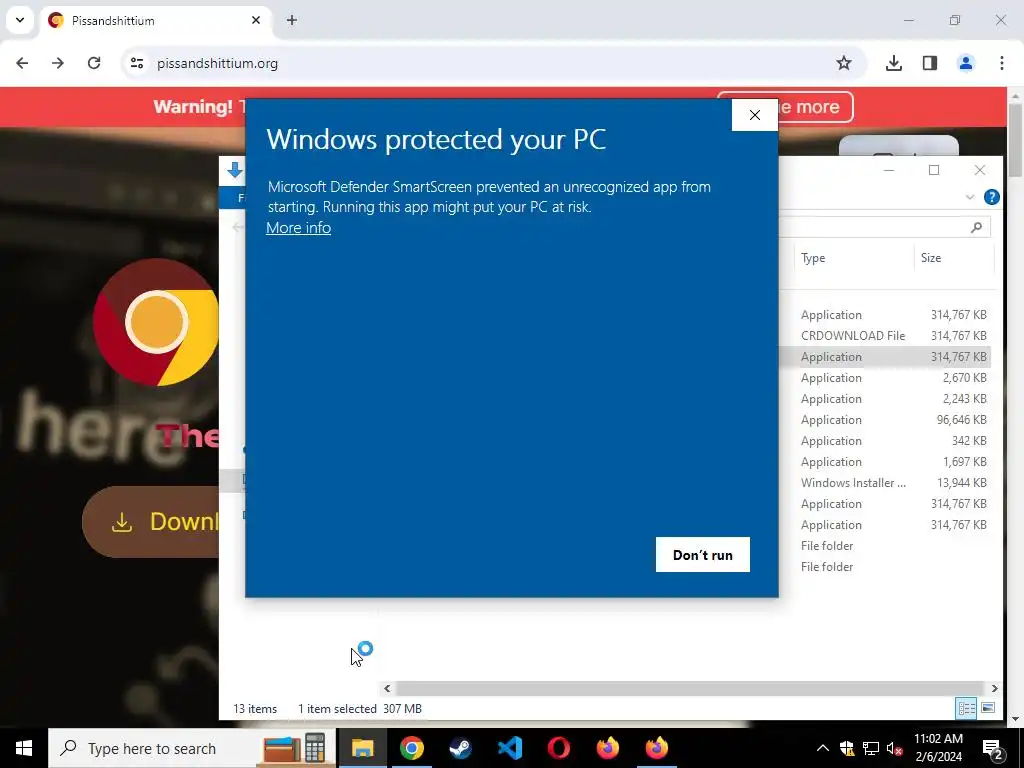Open Chrome from the taskbar

coord(411,748)
